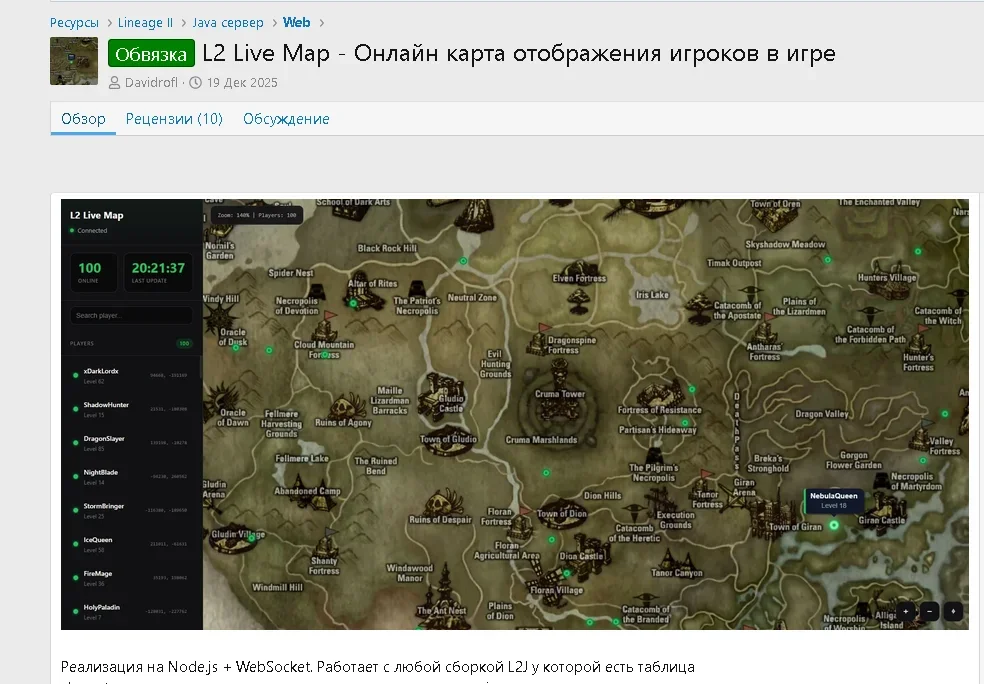Click the zoom out minus button on map
This screenshot has height=684, width=984.
[x=929, y=611]
